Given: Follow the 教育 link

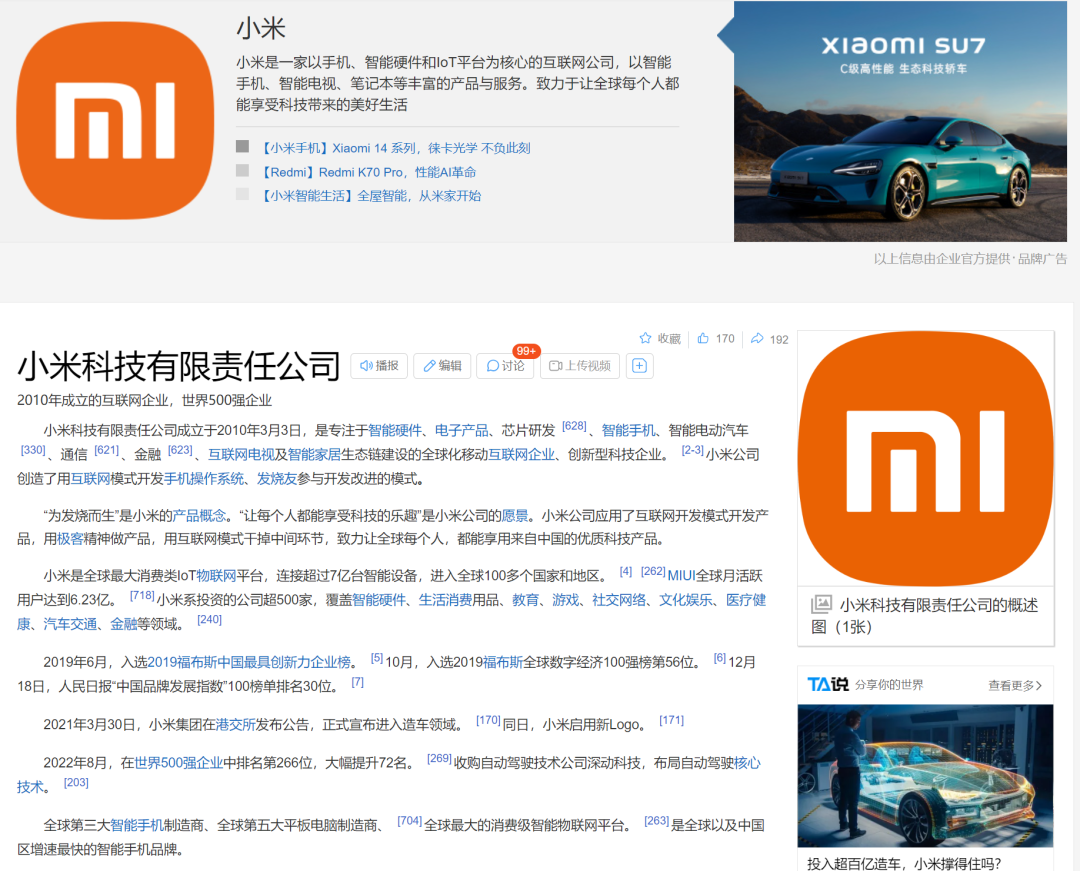Looking at the screenshot, I should coord(526,600).
